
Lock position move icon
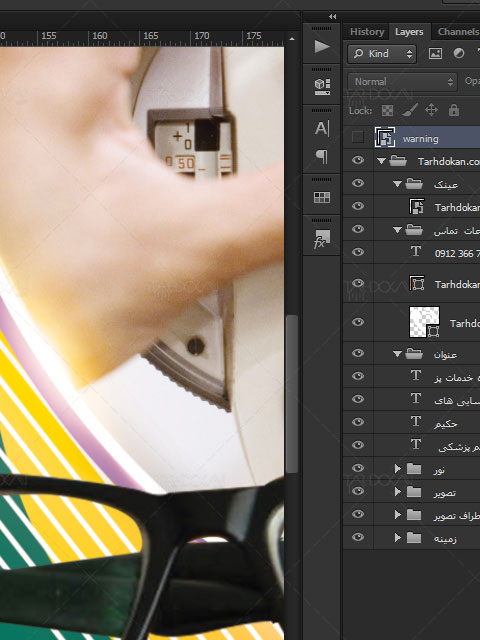click(x=431, y=110)
